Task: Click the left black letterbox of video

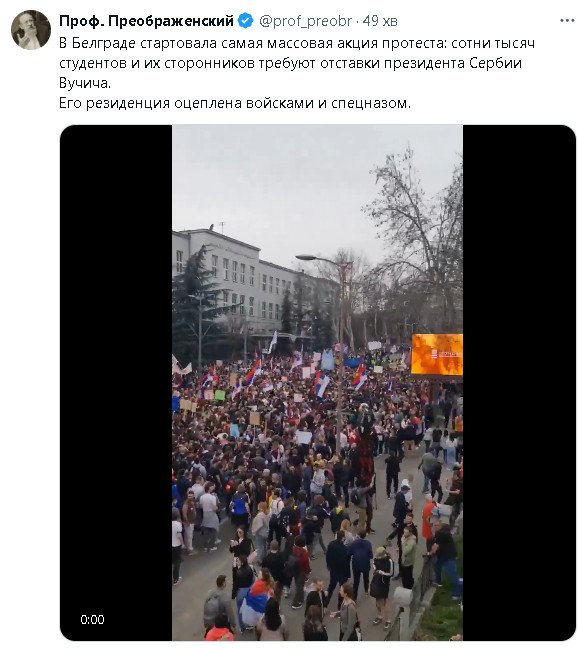Action: point(116,383)
